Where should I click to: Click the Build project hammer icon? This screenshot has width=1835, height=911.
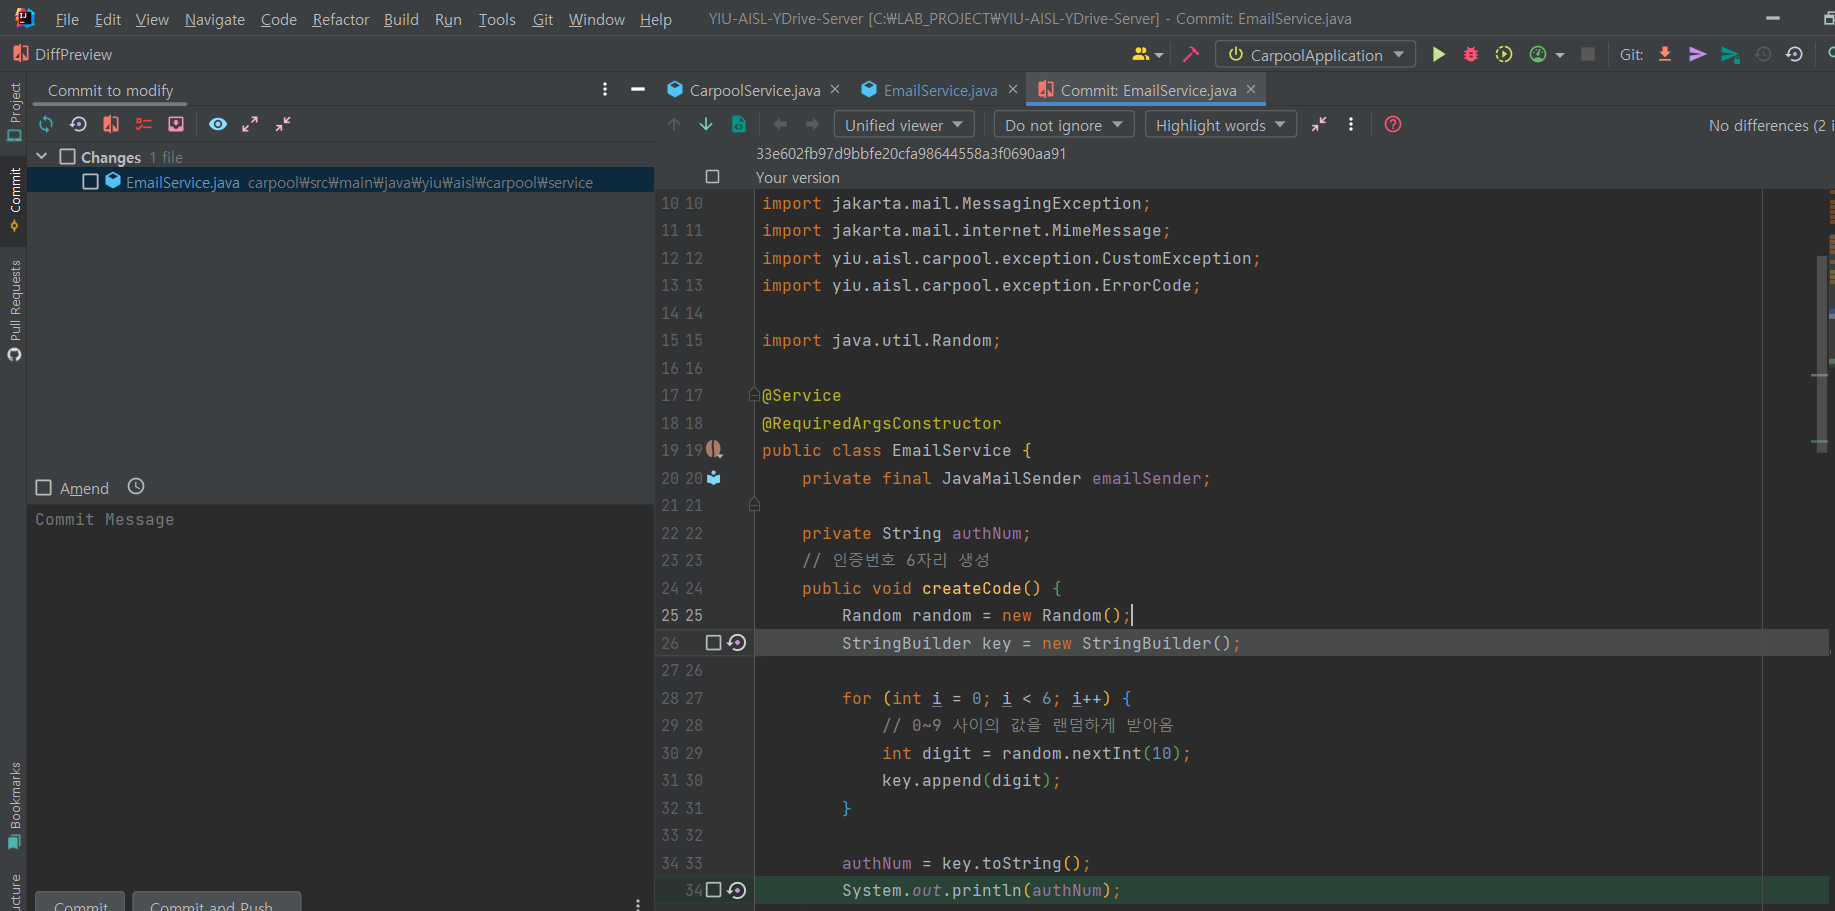click(x=1191, y=55)
